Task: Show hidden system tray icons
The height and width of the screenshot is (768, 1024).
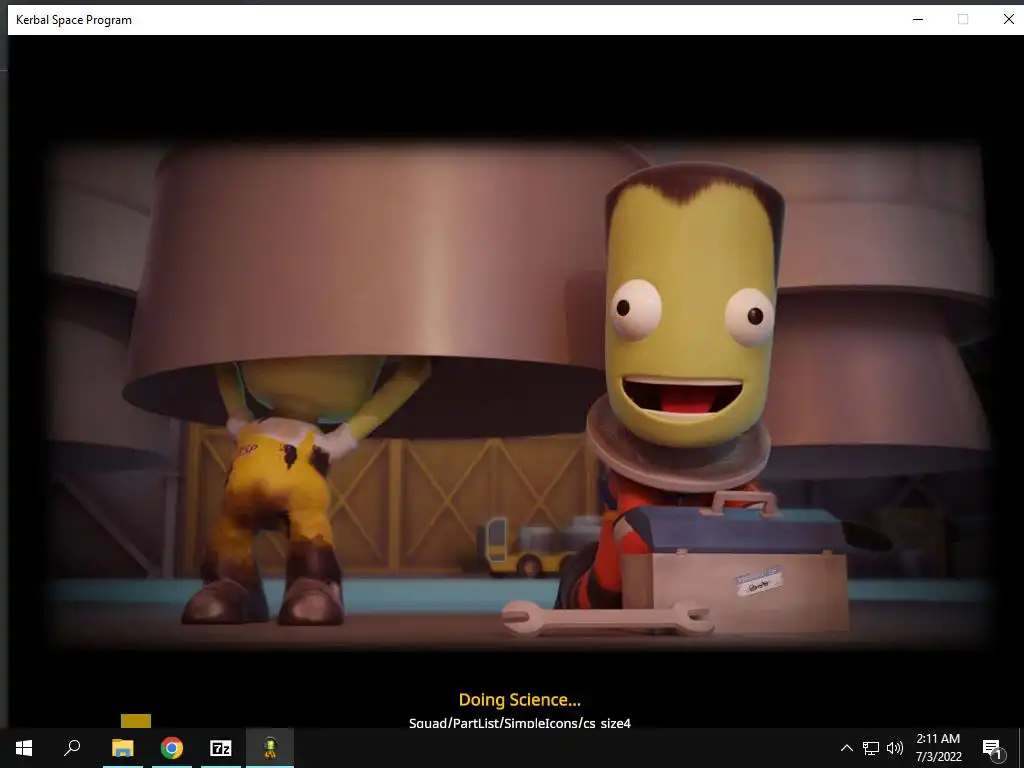Action: 846,748
